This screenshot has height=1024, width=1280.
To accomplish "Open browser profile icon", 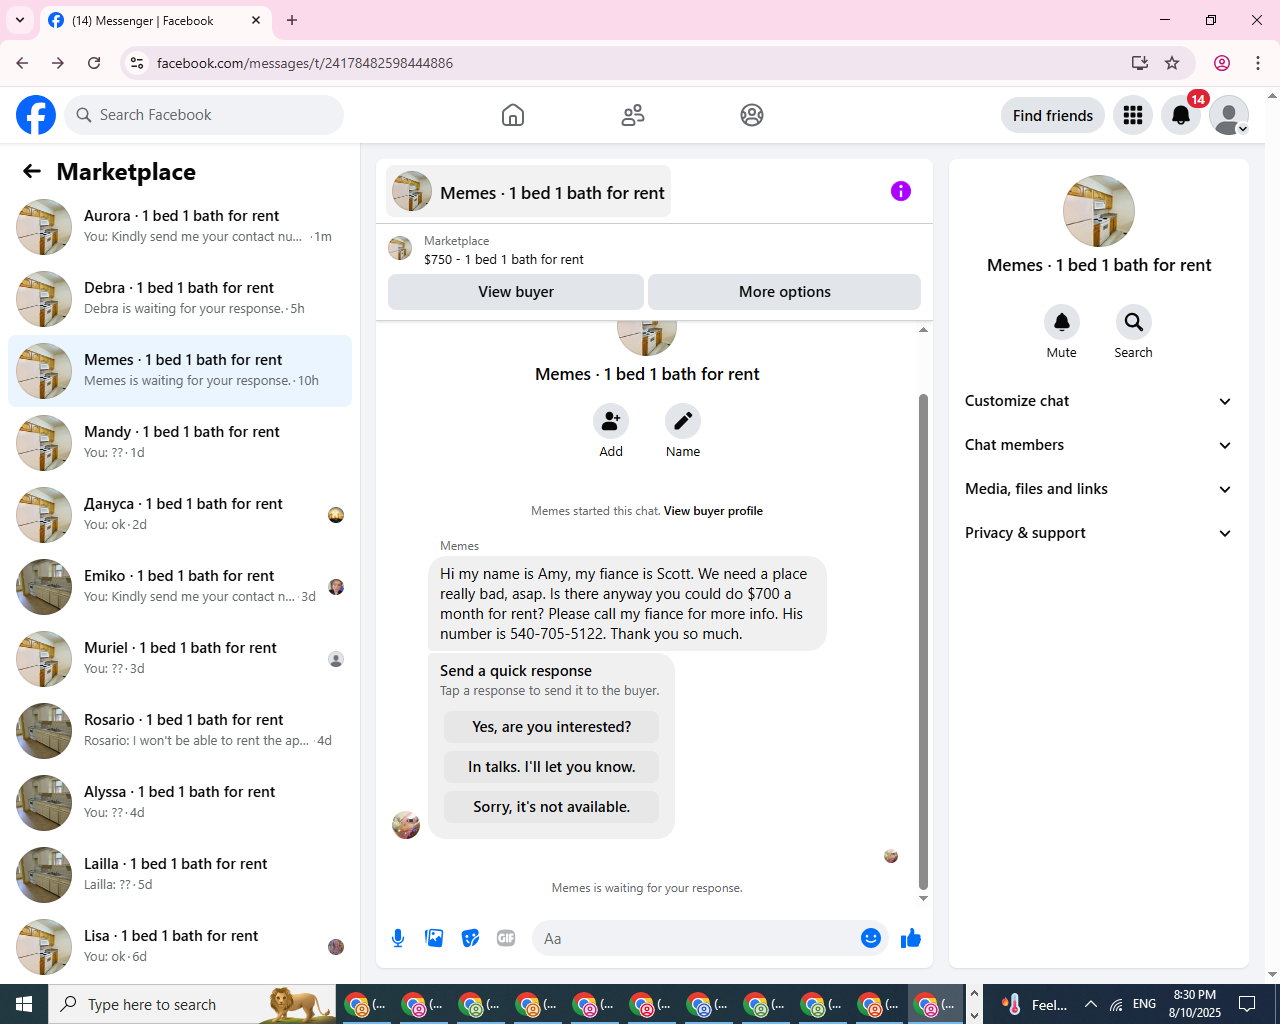I will [x=1222, y=63].
